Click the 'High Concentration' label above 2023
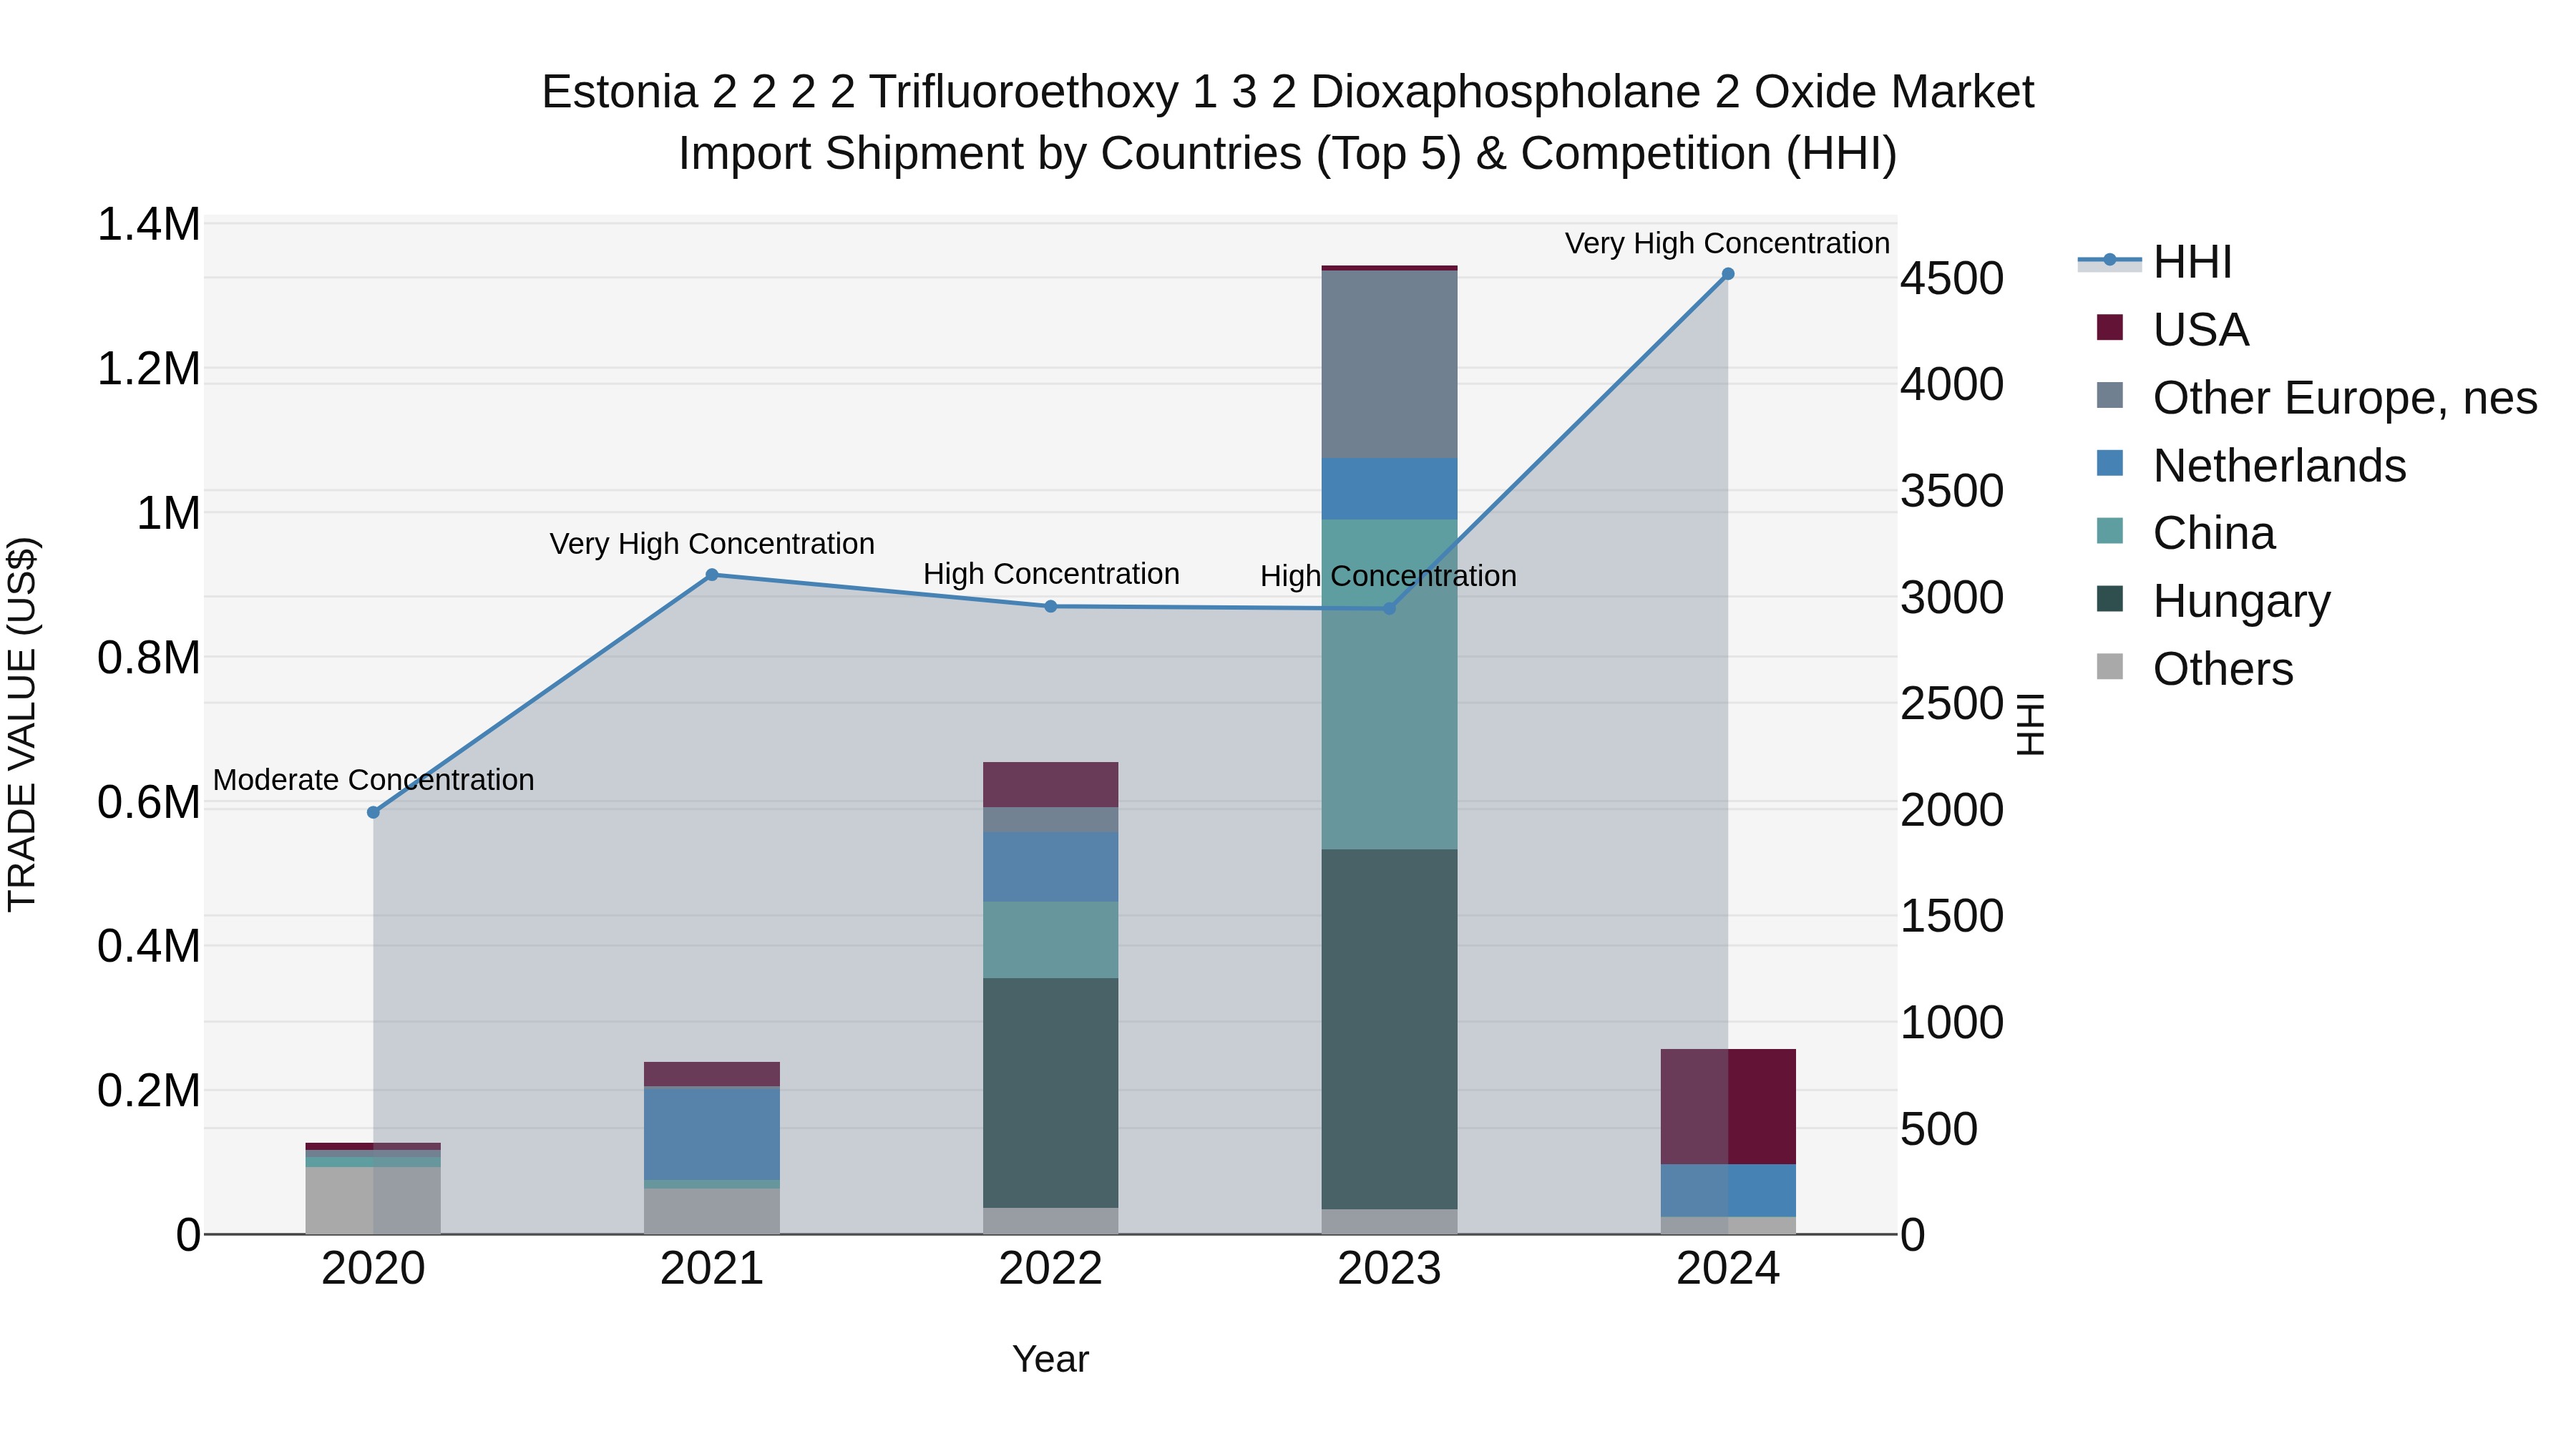Viewport: 2576px width, 1449px height. click(1388, 576)
